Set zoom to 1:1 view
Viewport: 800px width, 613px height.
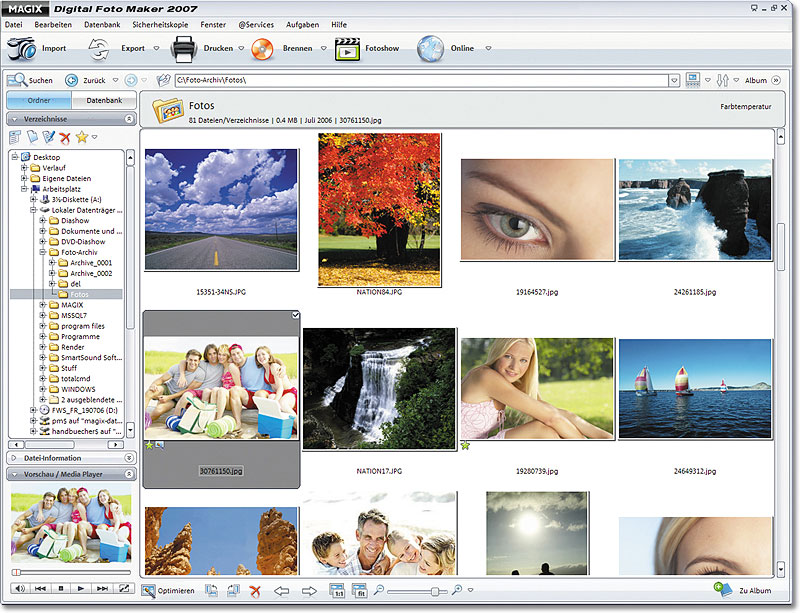tap(337, 591)
